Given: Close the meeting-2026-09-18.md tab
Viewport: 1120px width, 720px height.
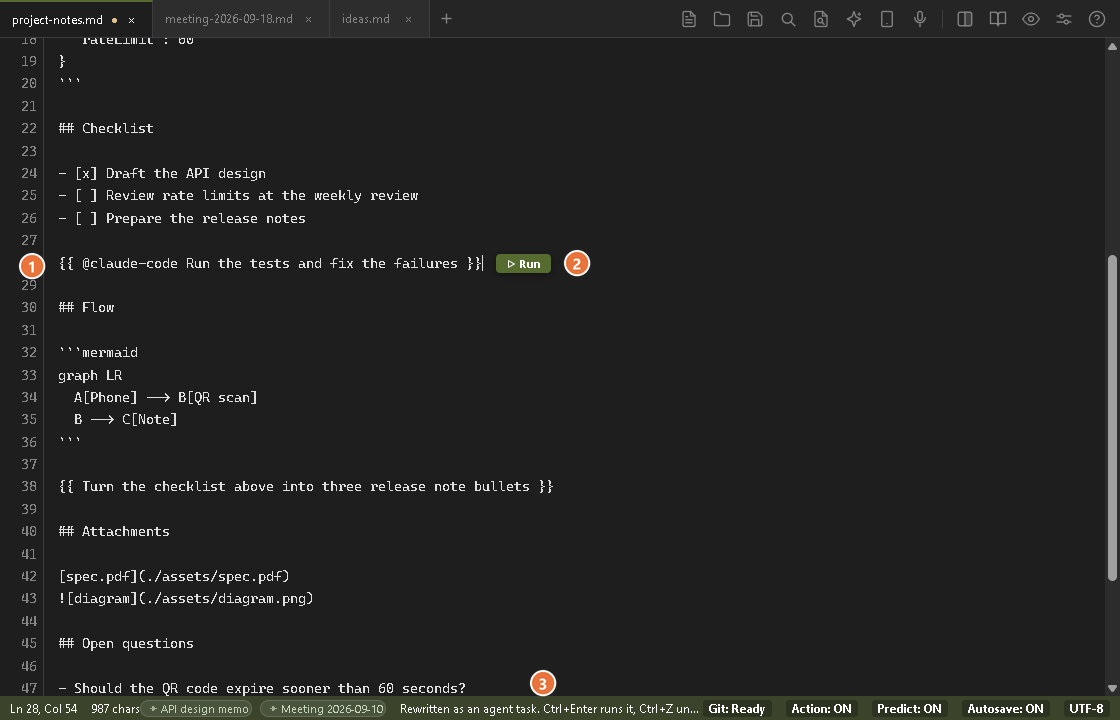Looking at the screenshot, I should coord(309,19).
